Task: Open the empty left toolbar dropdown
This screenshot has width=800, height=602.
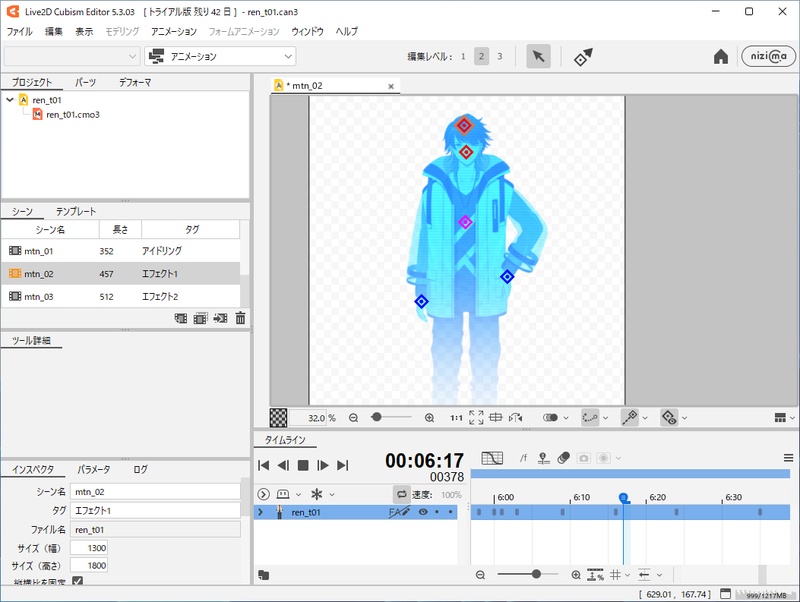Action: [72, 56]
